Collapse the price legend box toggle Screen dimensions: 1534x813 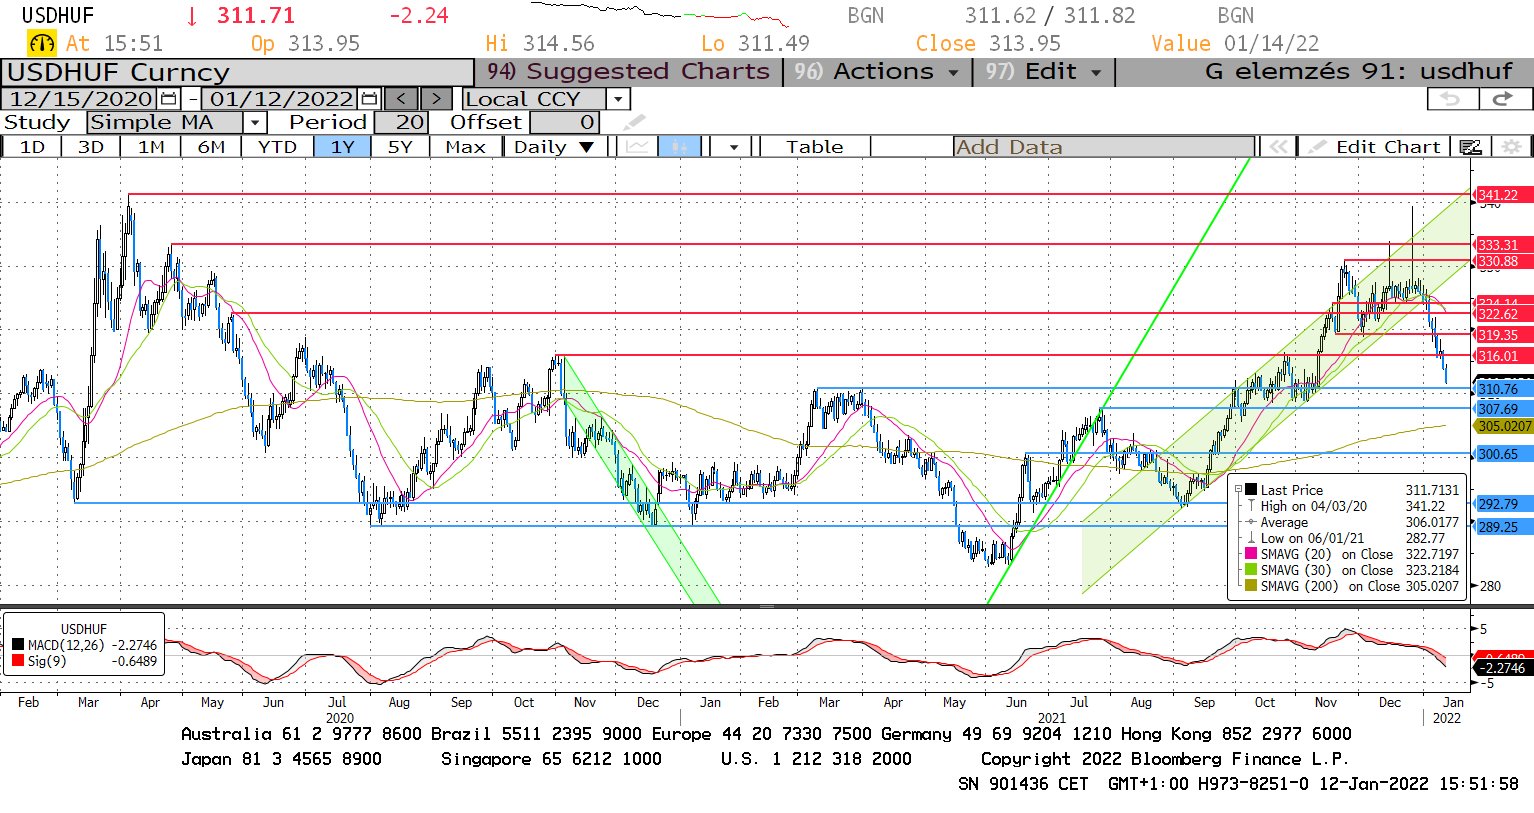1238,489
